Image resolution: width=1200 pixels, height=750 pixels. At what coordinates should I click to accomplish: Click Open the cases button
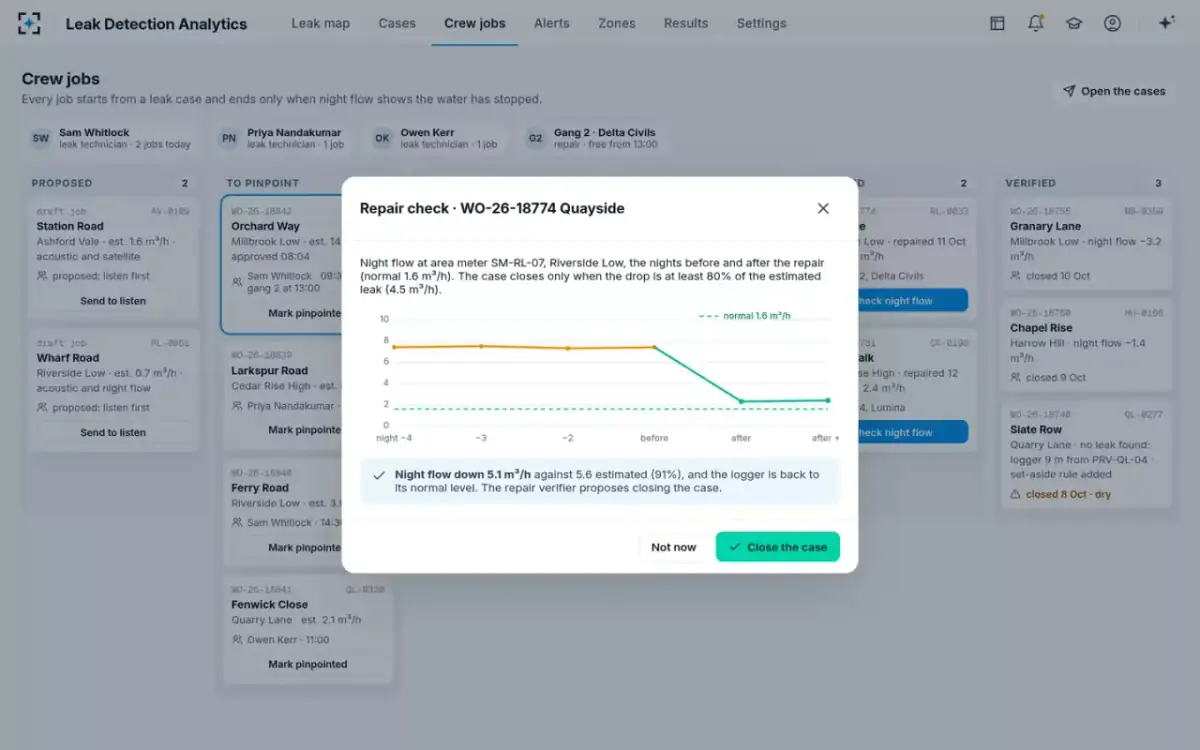click(x=1114, y=91)
